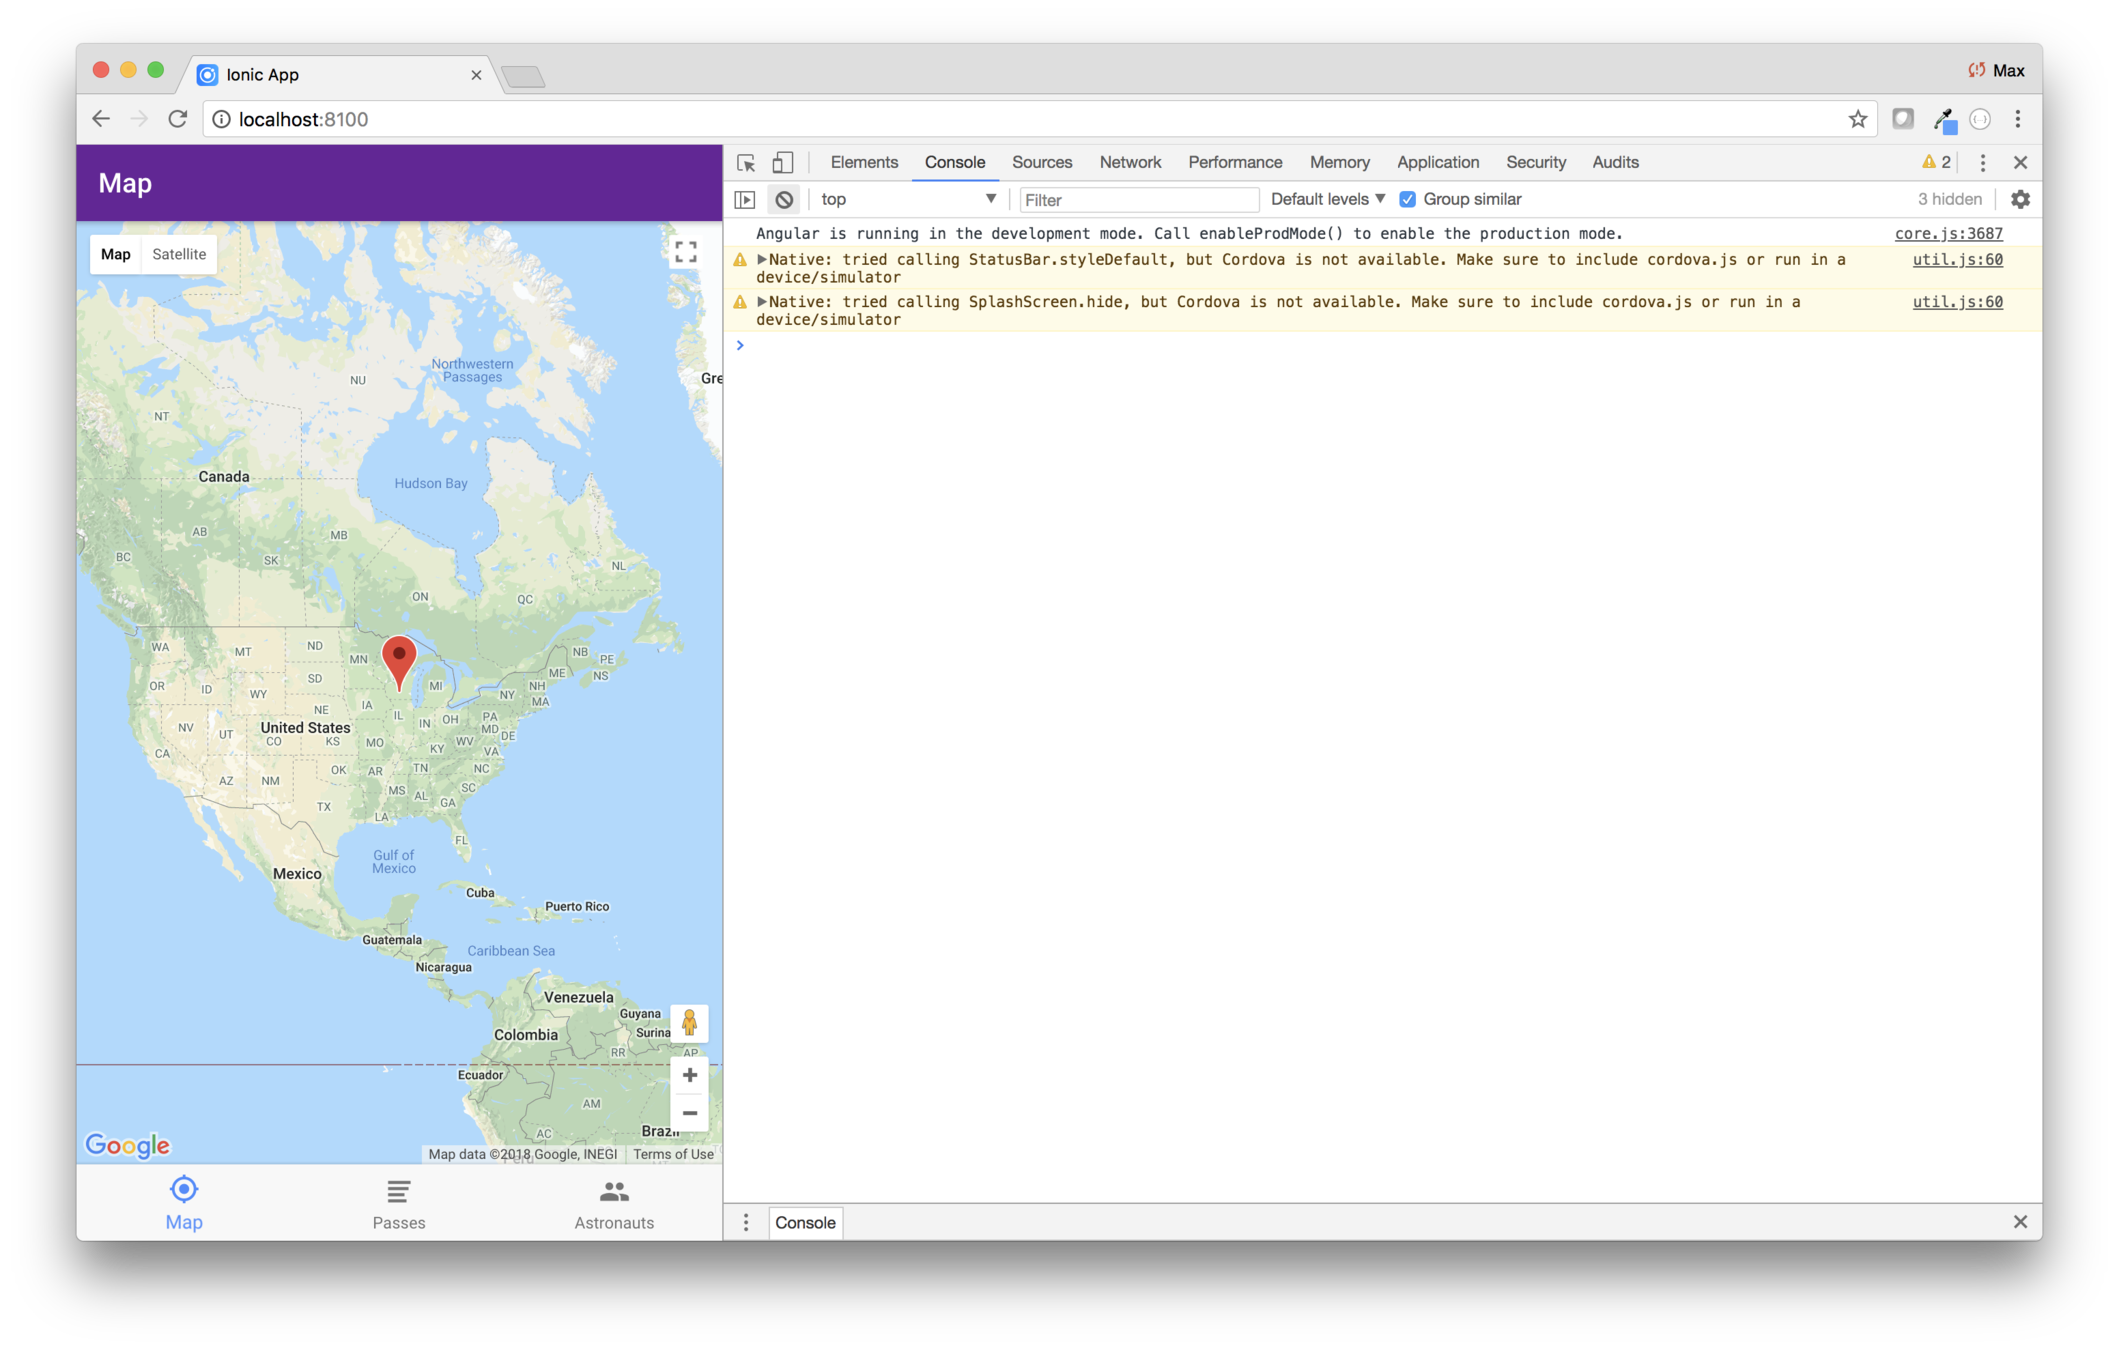Switch map to Satellite view
2119x1350 pixels.
point(179,254)
